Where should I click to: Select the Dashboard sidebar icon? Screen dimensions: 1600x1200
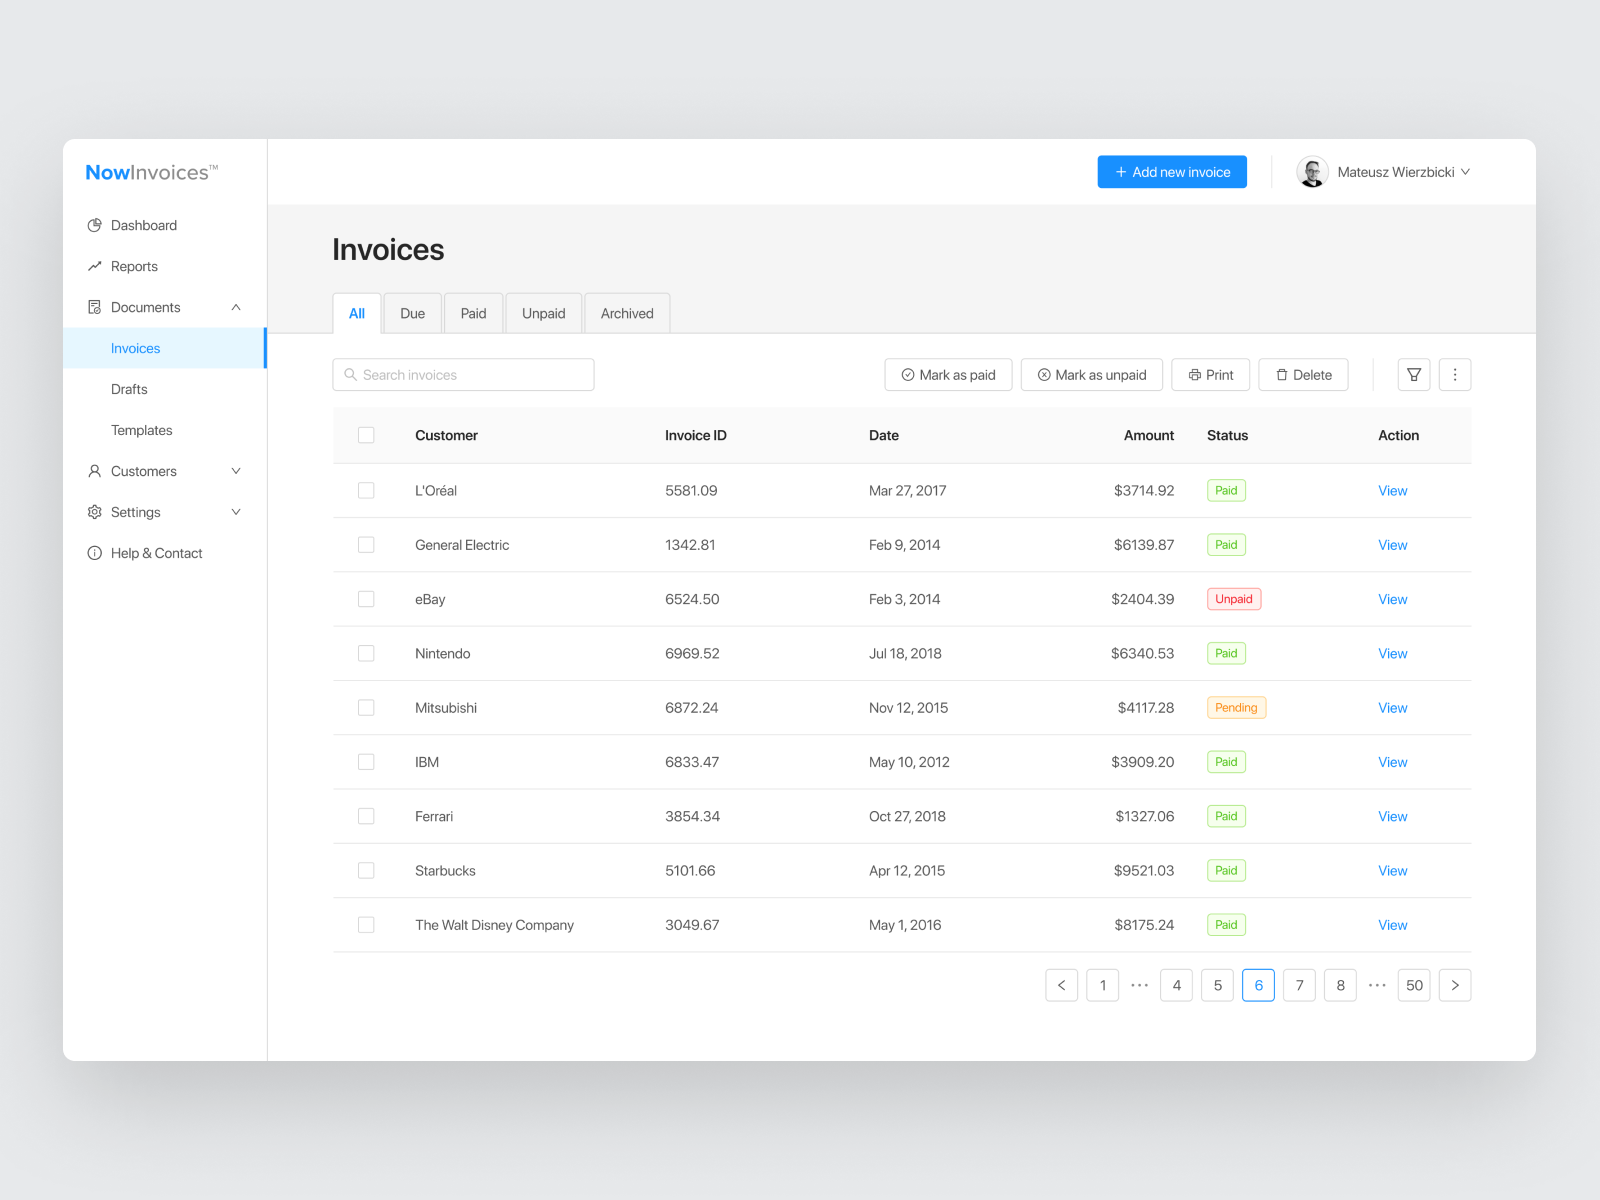point(94,225)
